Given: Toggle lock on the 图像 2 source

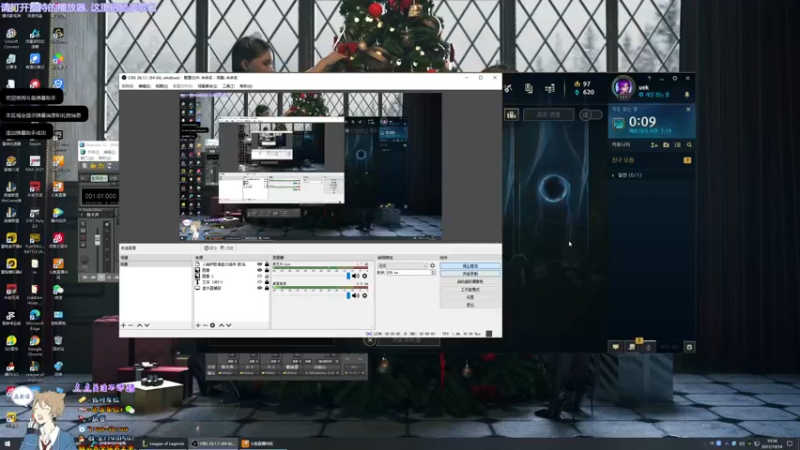Looking at the screenshot, I should pos(267,276).
